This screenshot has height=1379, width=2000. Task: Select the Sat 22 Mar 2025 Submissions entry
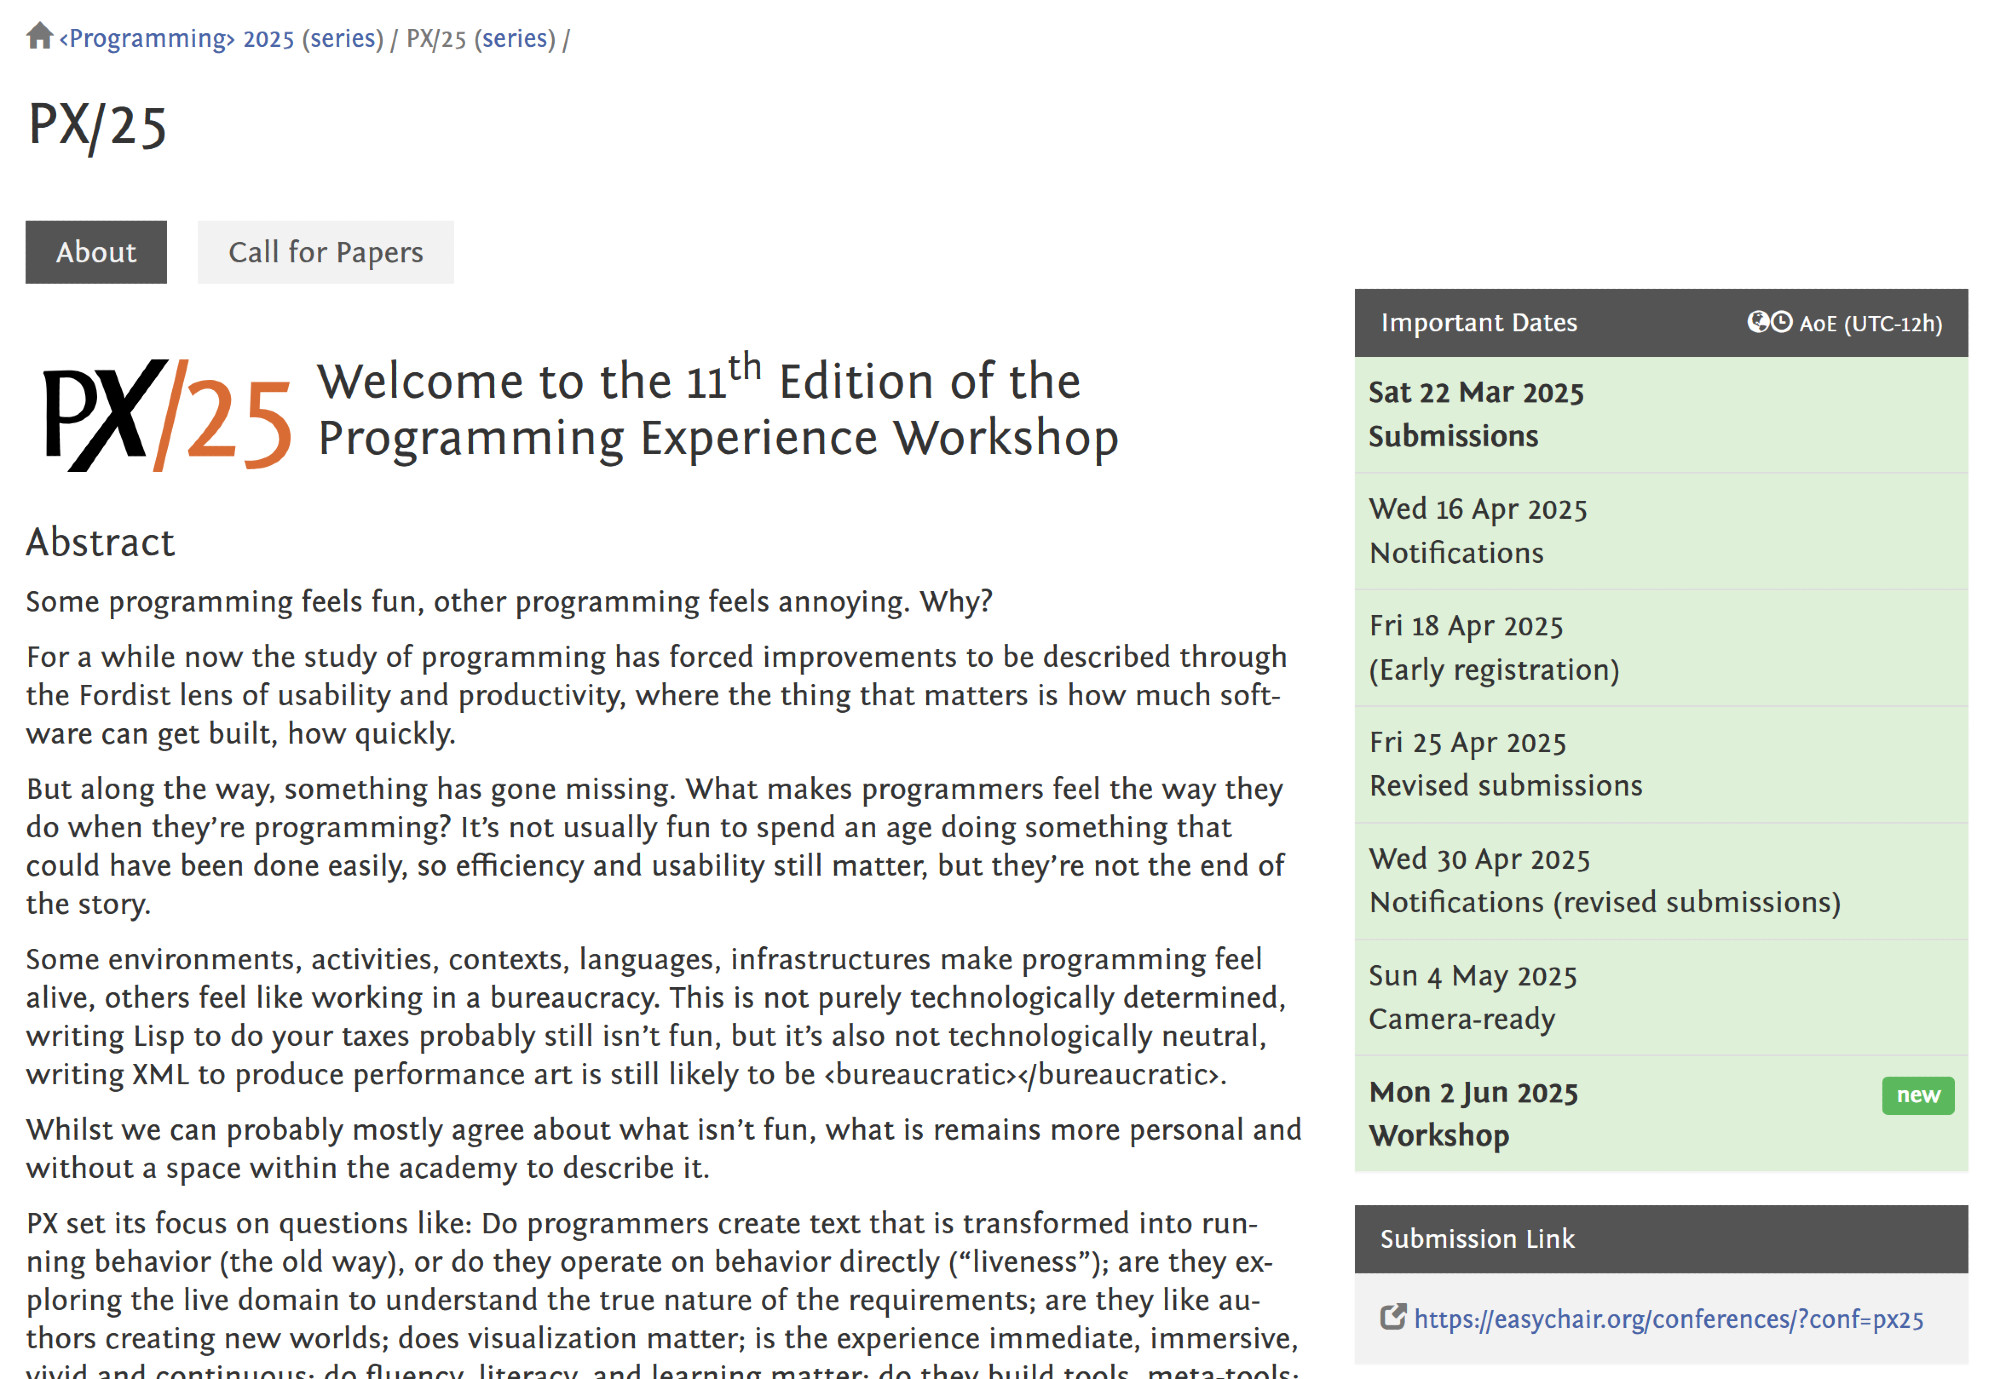click(x=1475, y=414)
